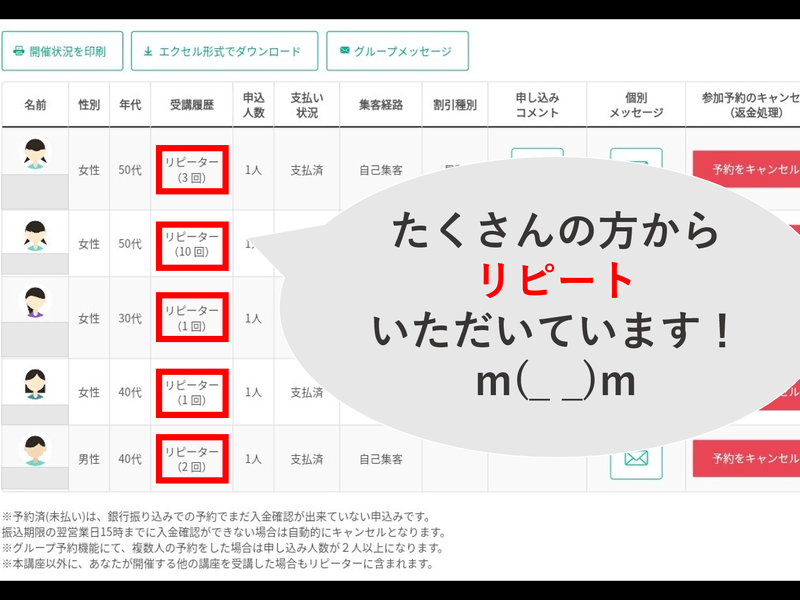800x600 pixels.
Task: Cancel the reservation in the 男性 40代 row
Action: [745, 458]
